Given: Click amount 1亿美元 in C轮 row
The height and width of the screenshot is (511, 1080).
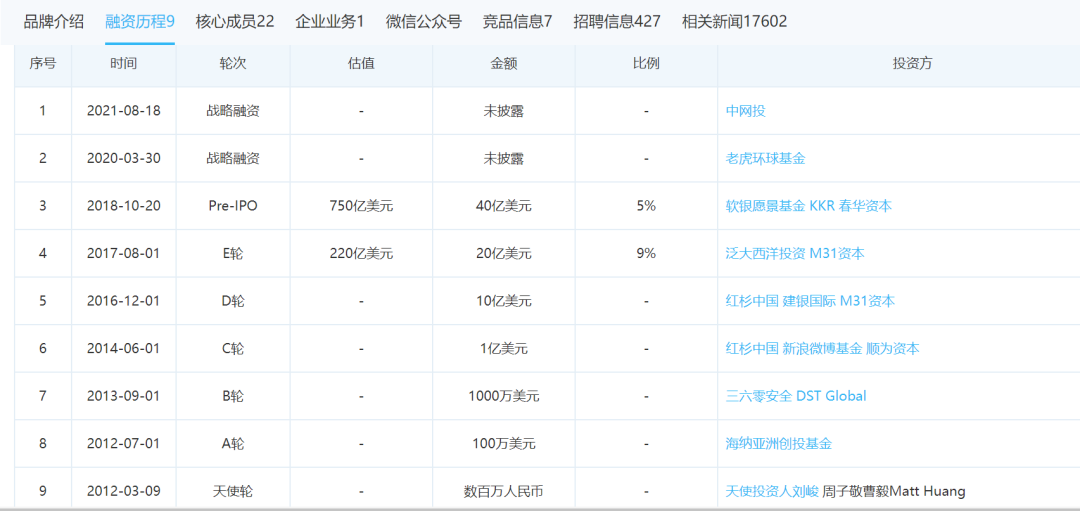Looking at the screenshot, I should tap(503, 348).
